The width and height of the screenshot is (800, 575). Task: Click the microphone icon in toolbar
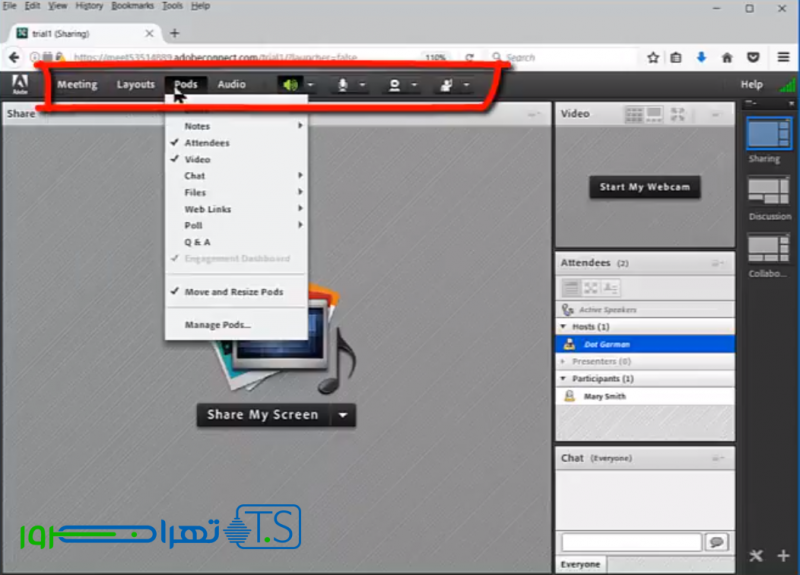[343, 85]
